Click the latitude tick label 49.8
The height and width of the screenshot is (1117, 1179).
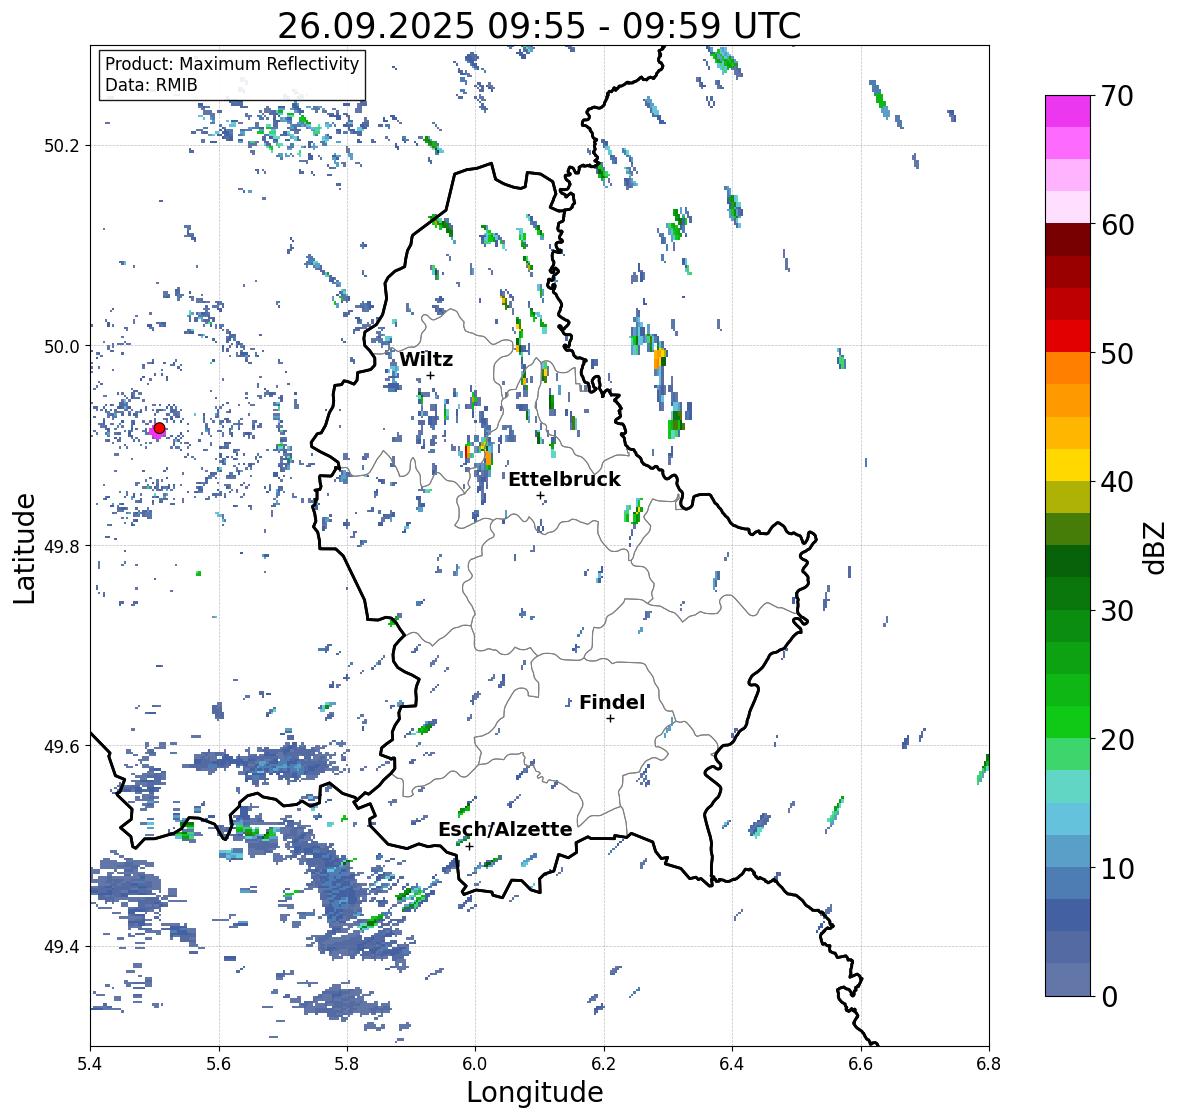[x=62, y=546]
